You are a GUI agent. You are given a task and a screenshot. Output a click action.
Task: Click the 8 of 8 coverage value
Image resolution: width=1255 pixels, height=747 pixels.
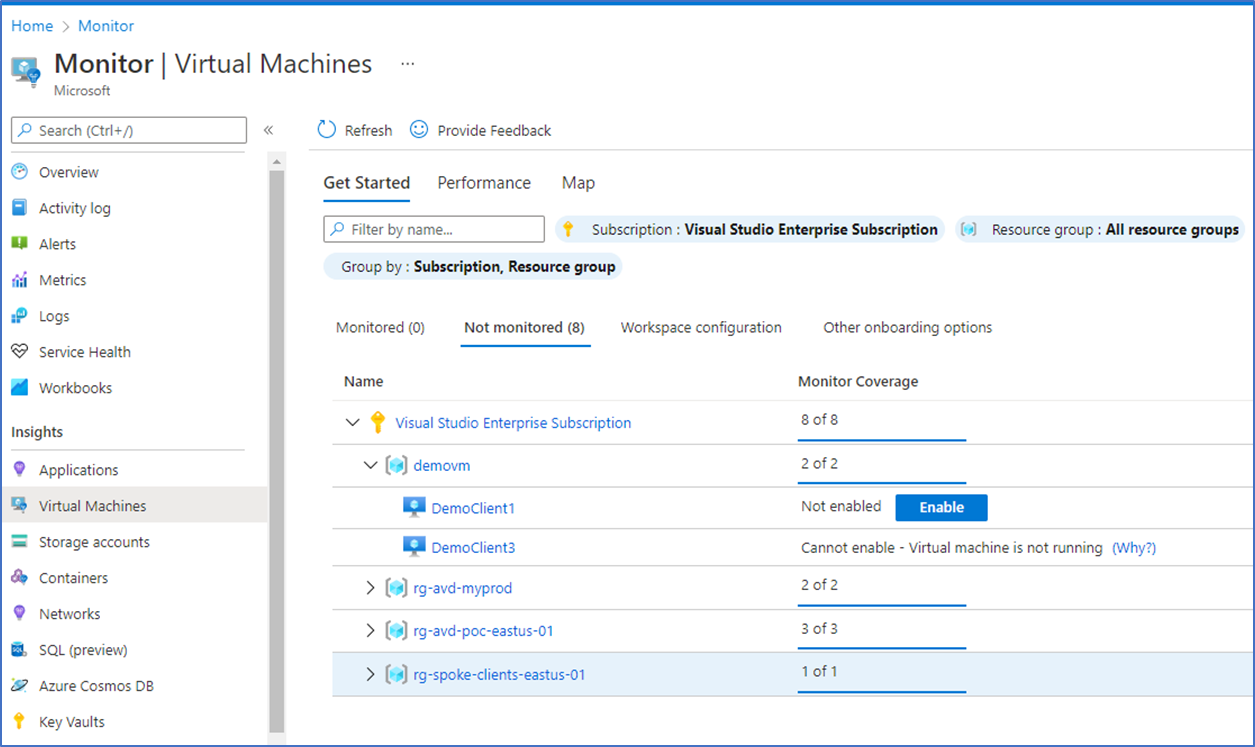pos(819,420)
